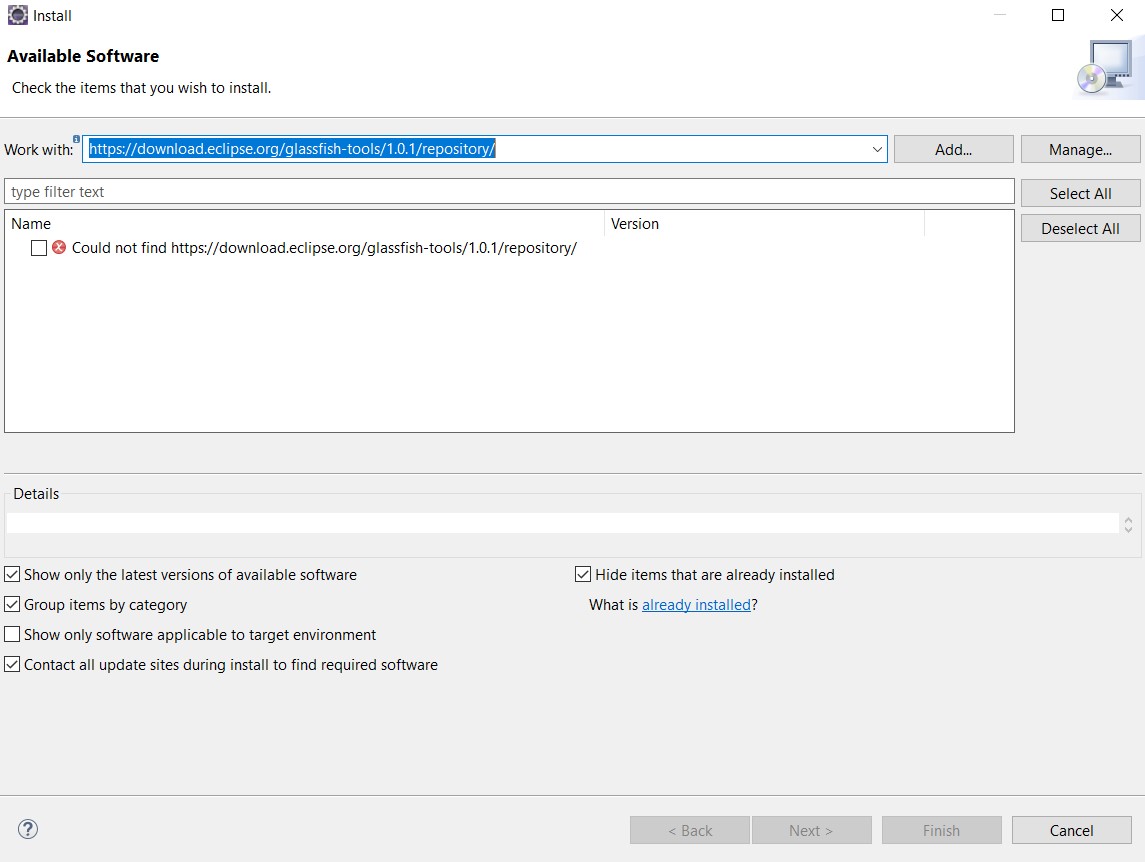Click the Add... button
This screenshot has width=1145, height=862.
[953, 149]
